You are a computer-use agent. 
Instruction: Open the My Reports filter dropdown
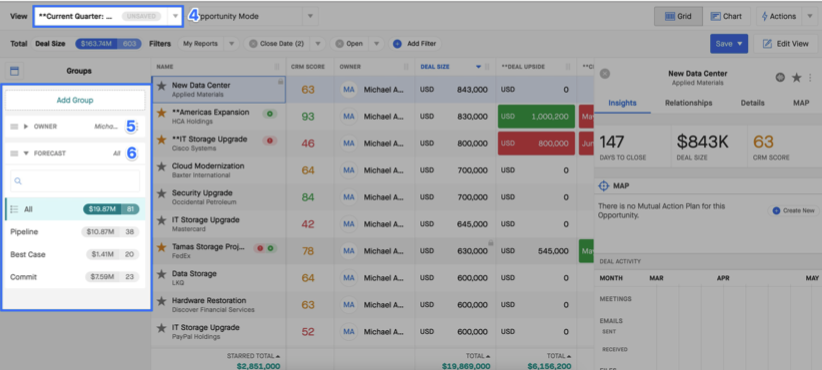click(x=231, y=44)
